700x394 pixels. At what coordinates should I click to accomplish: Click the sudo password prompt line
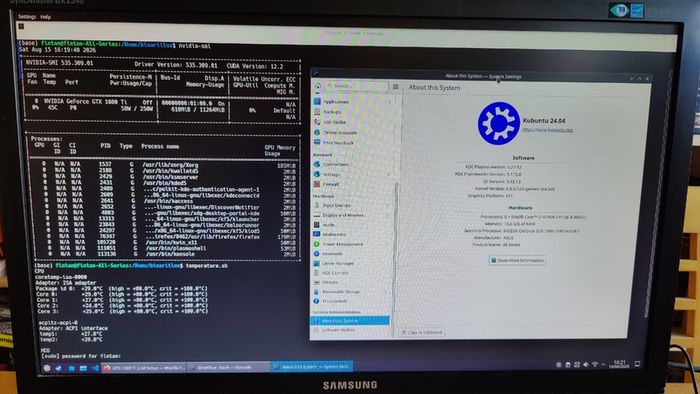tap(81, 356)
